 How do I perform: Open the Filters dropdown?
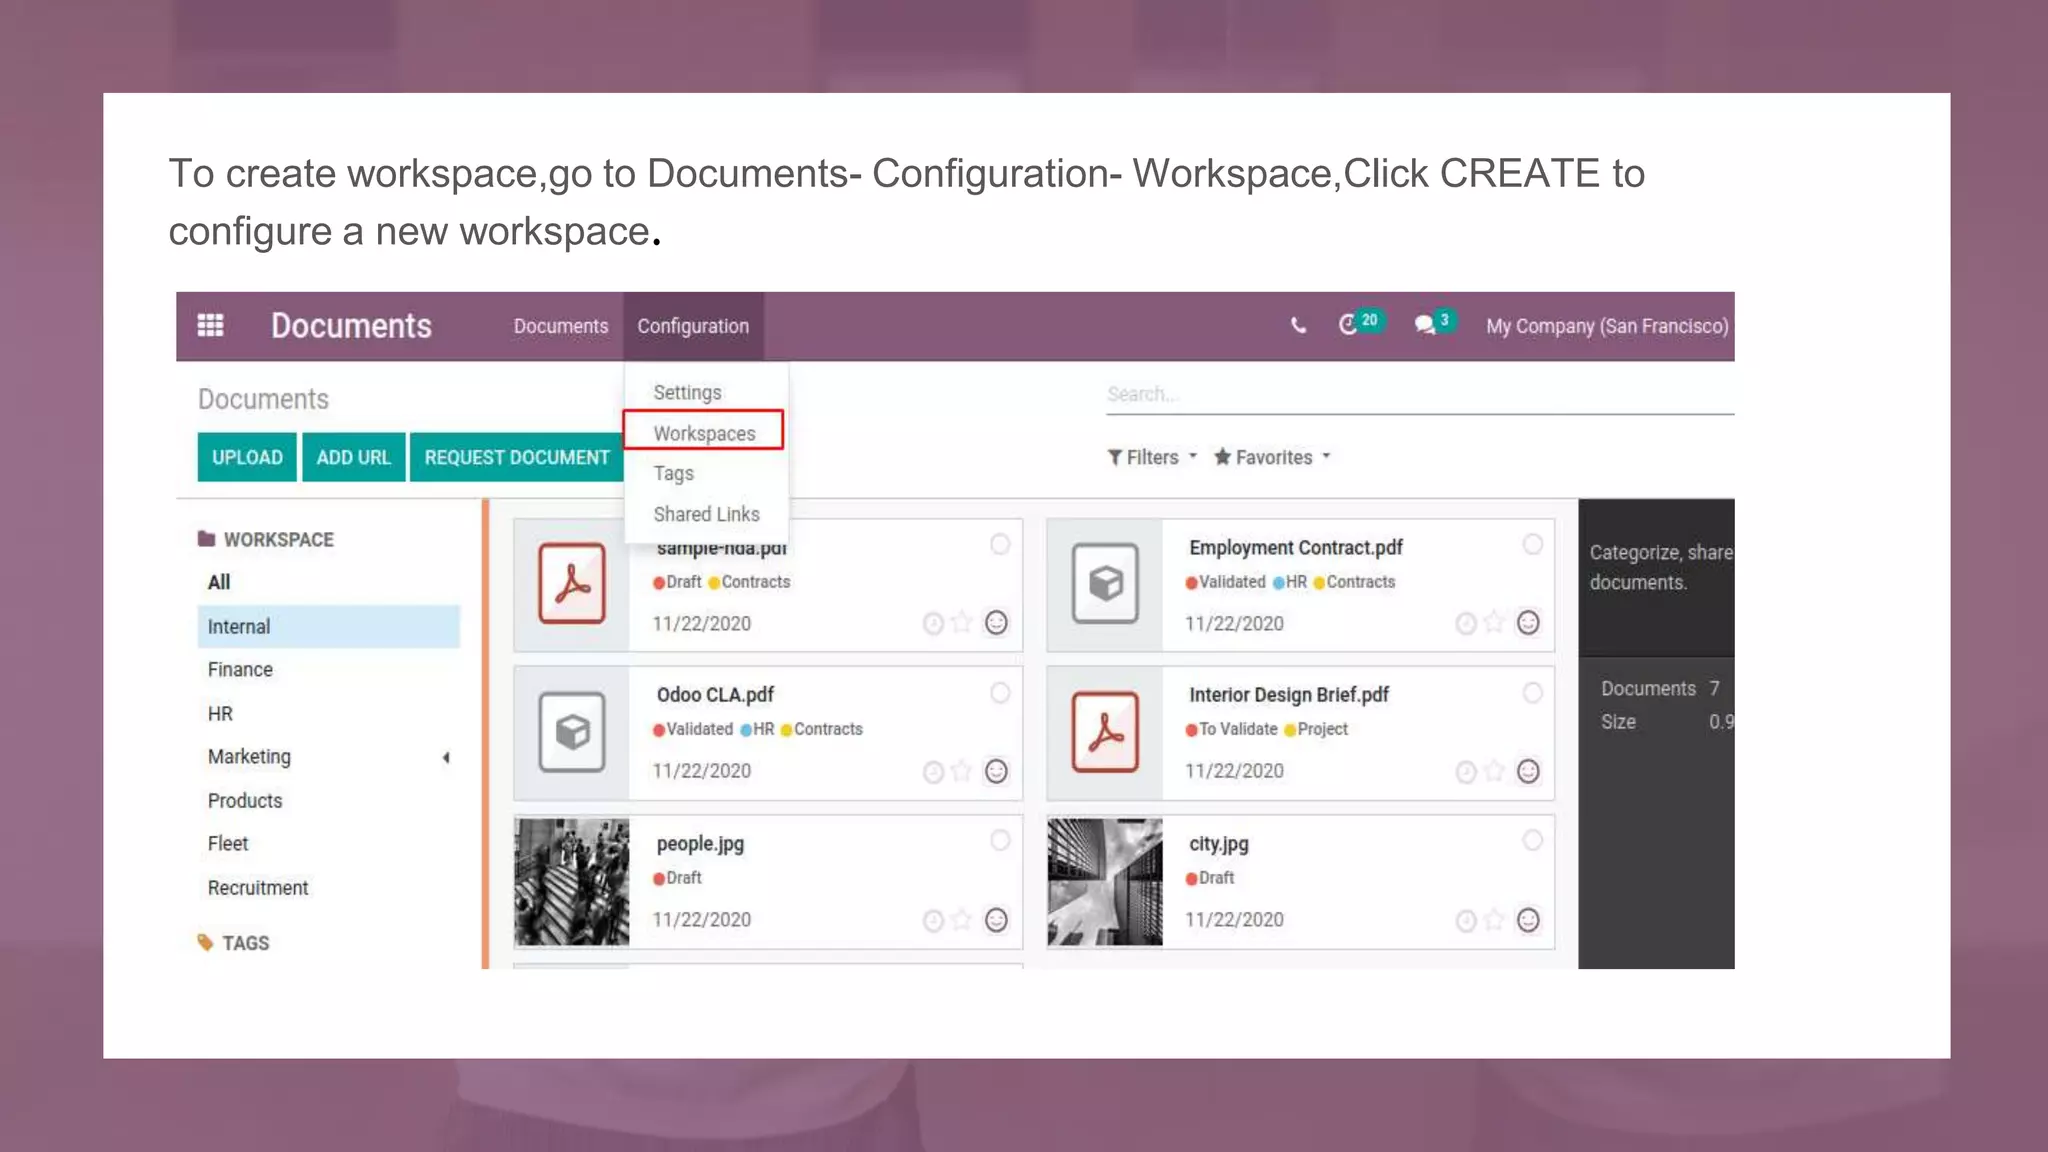click(x=1152, y=457)
